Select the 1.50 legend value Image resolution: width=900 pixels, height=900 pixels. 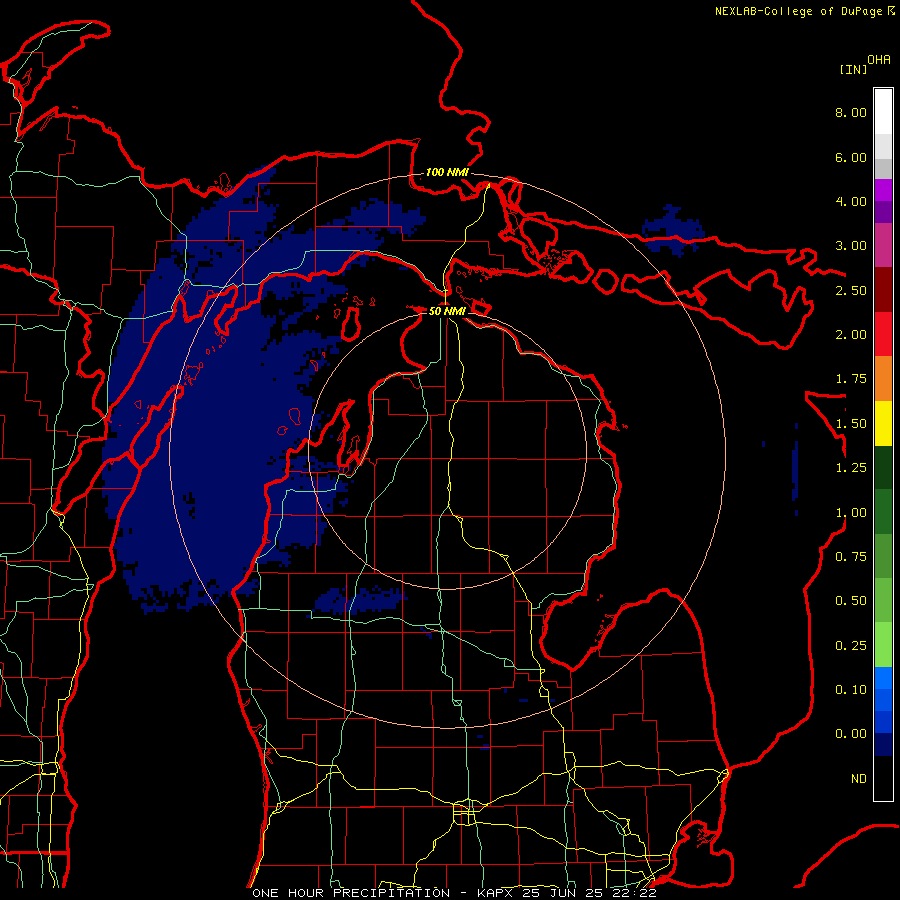pyautogui.click(x=851, y=424)
